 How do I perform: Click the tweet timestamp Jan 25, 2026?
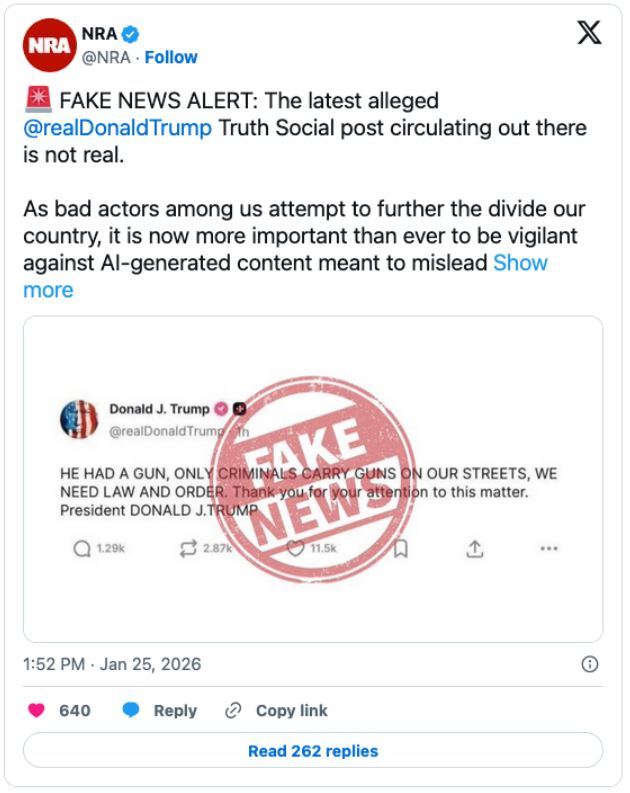(112, 664)
